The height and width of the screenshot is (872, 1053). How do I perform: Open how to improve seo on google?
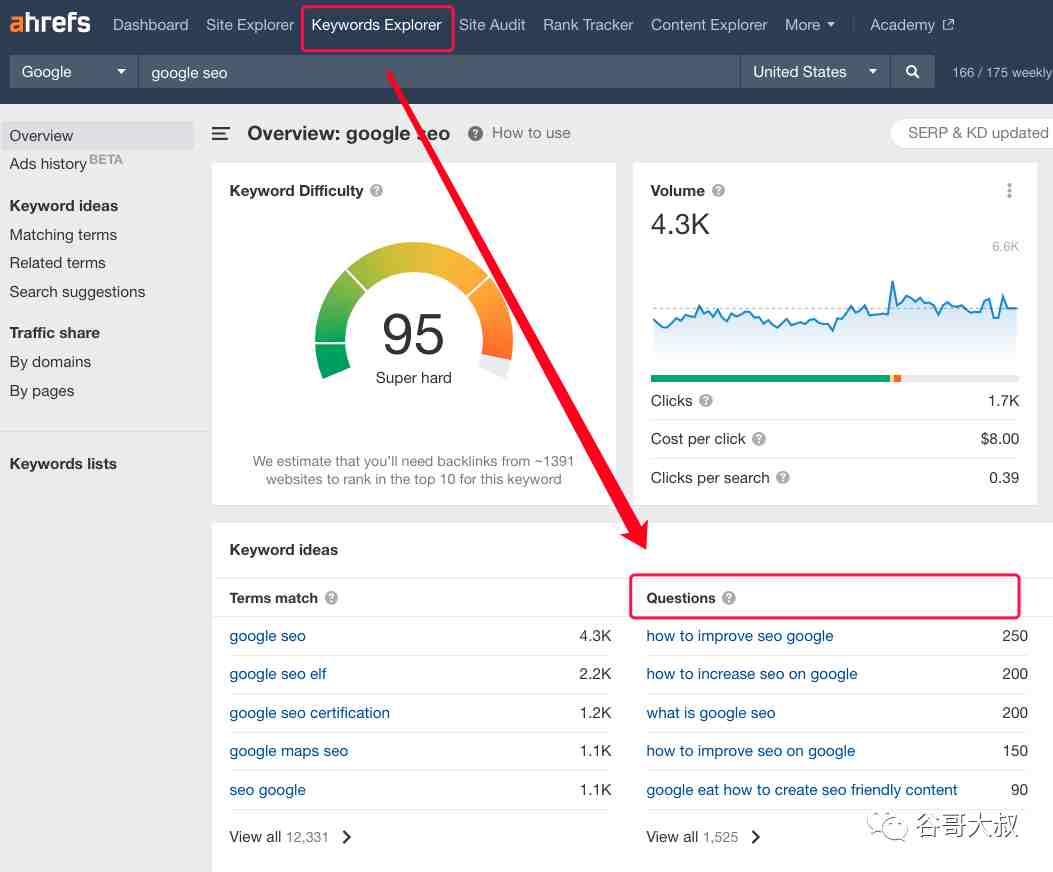[x=751, y=751]
